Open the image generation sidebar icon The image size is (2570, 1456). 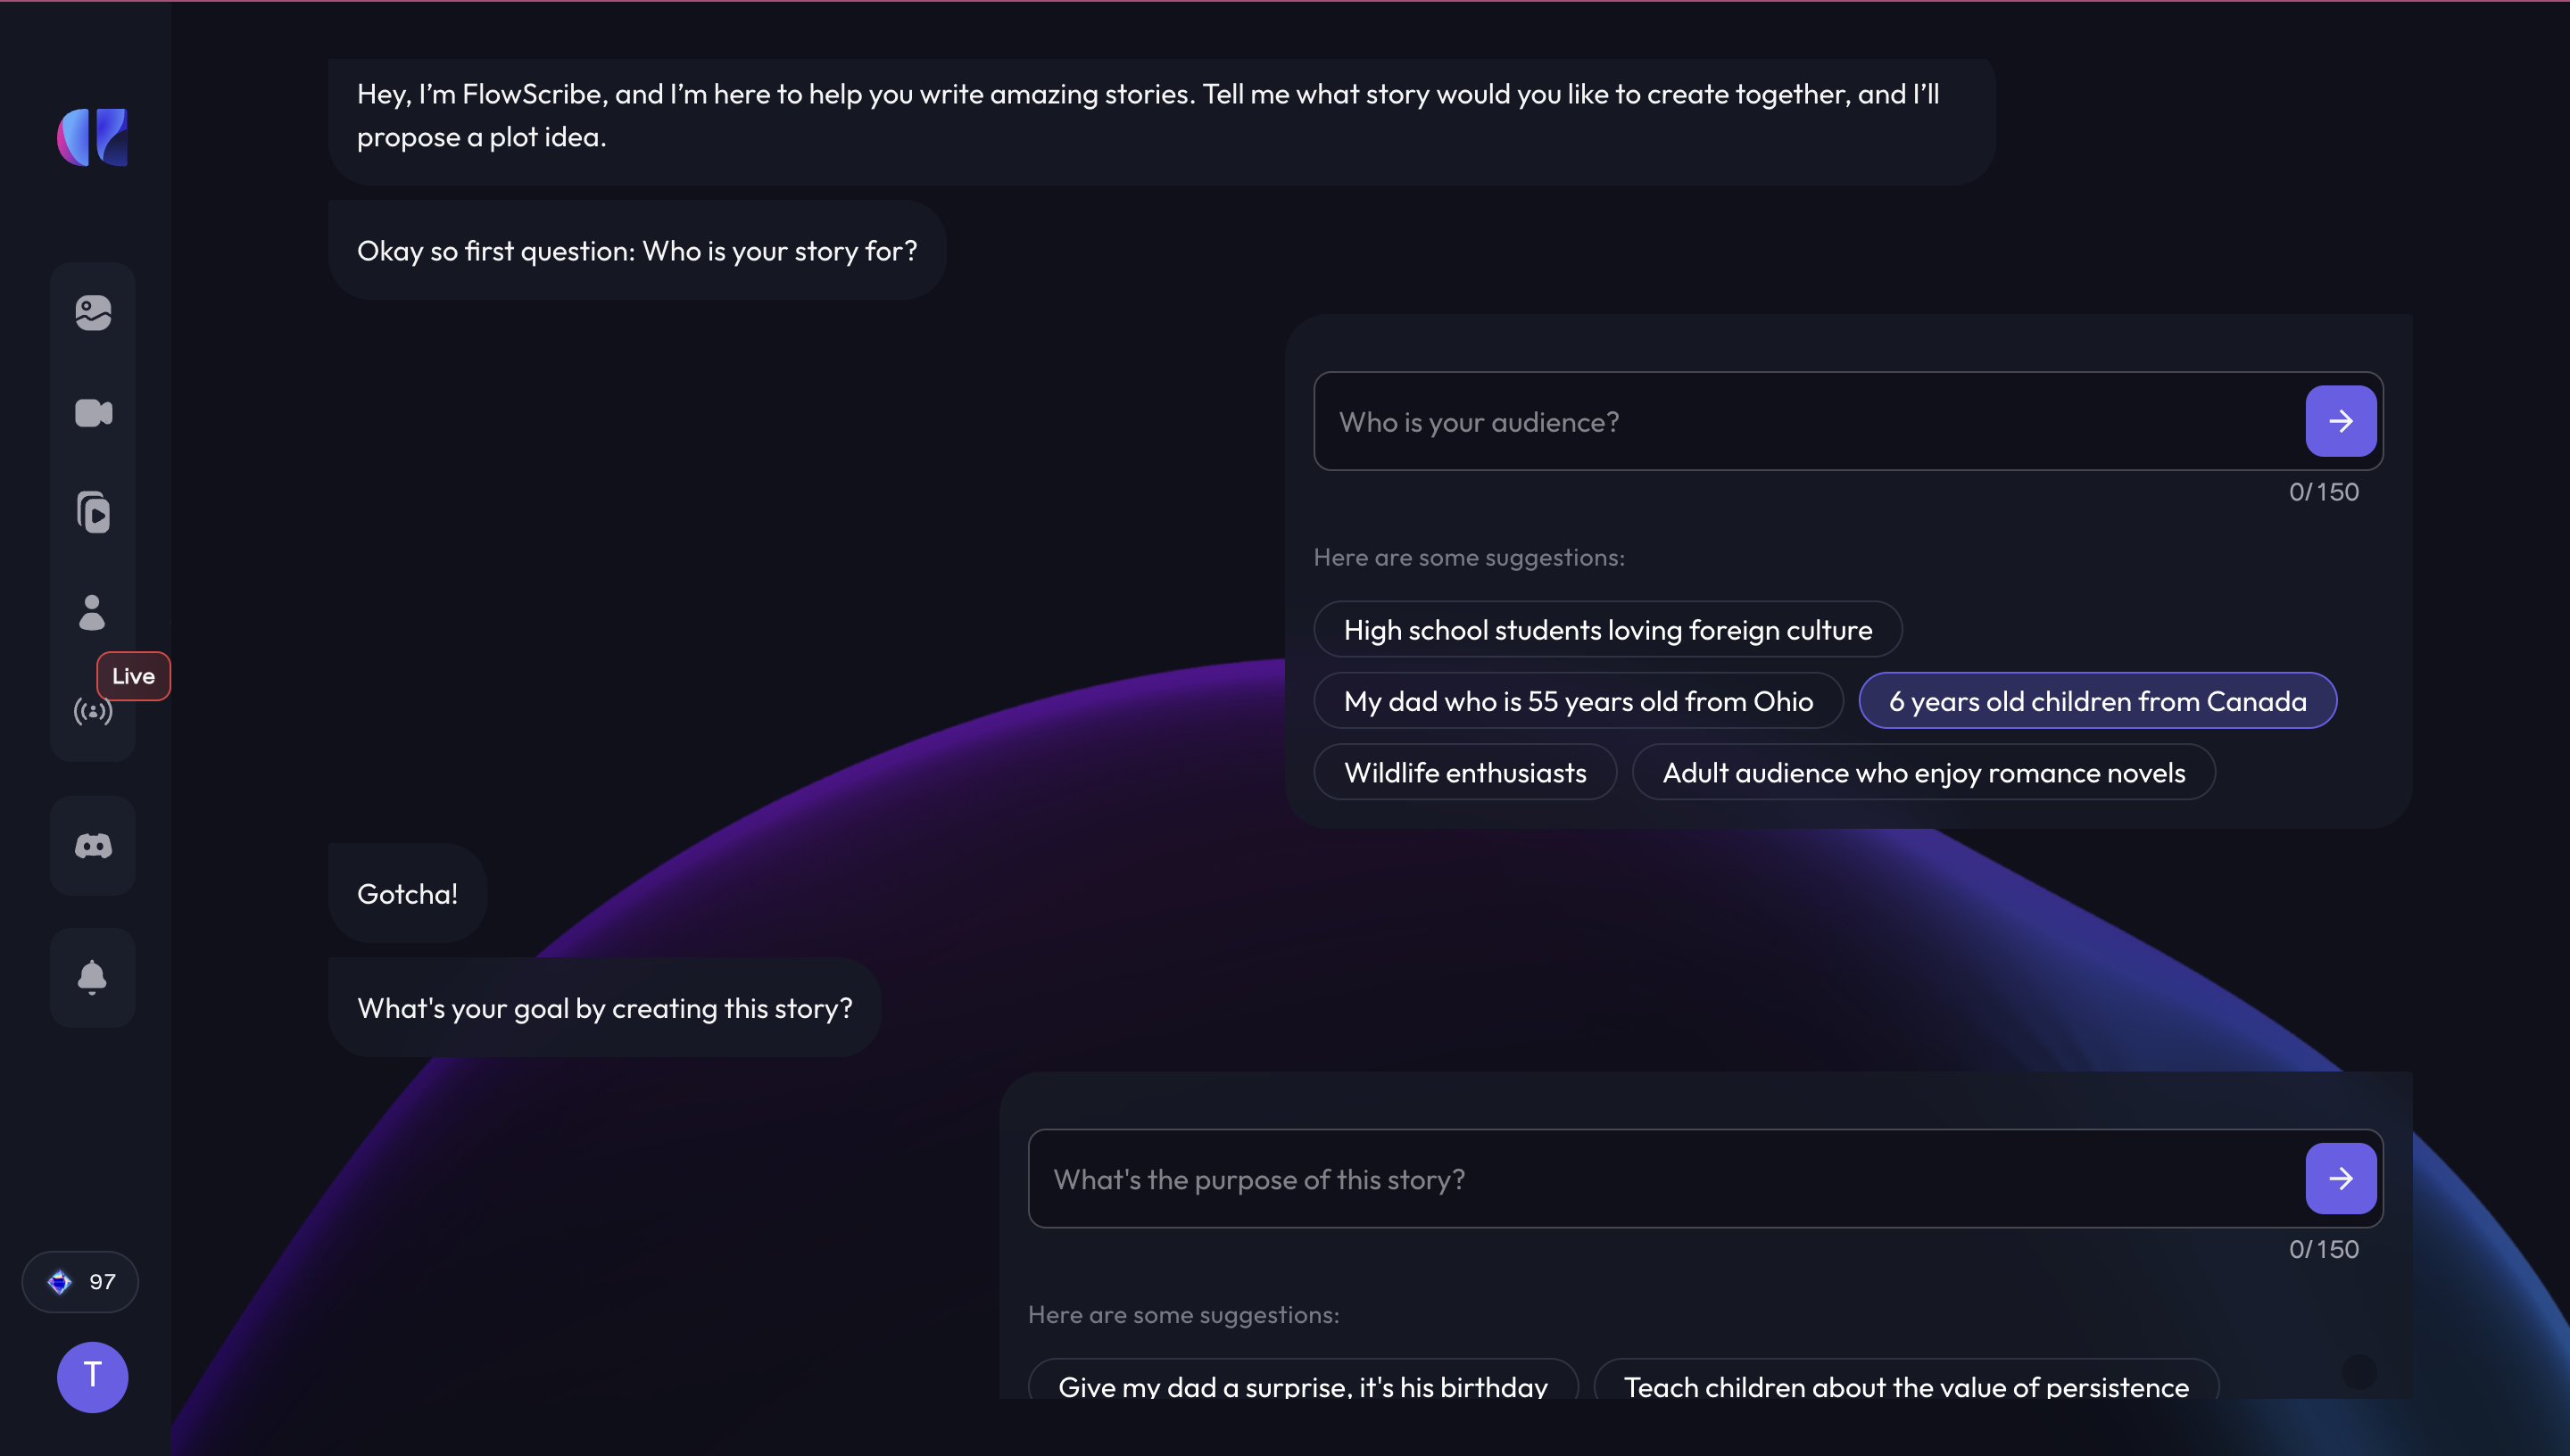coord(93,313)
